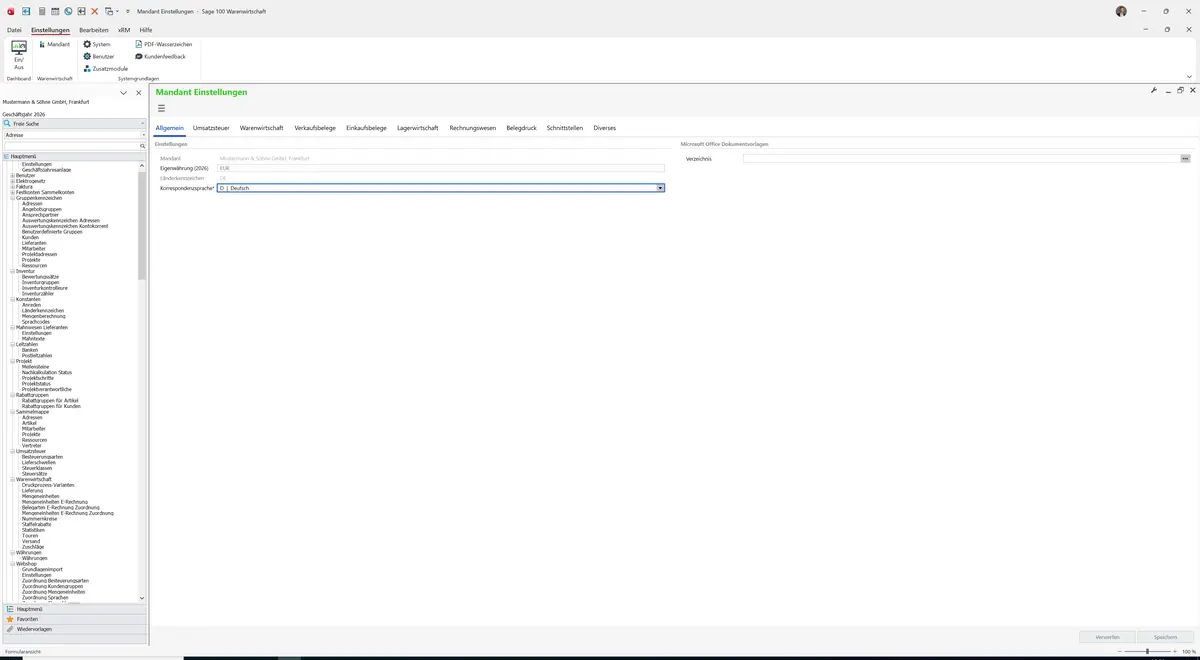Click the zoom slider handle in status bar
Image resolution: width=1200 pixels, height=660 pixels.
(1147, 651)
